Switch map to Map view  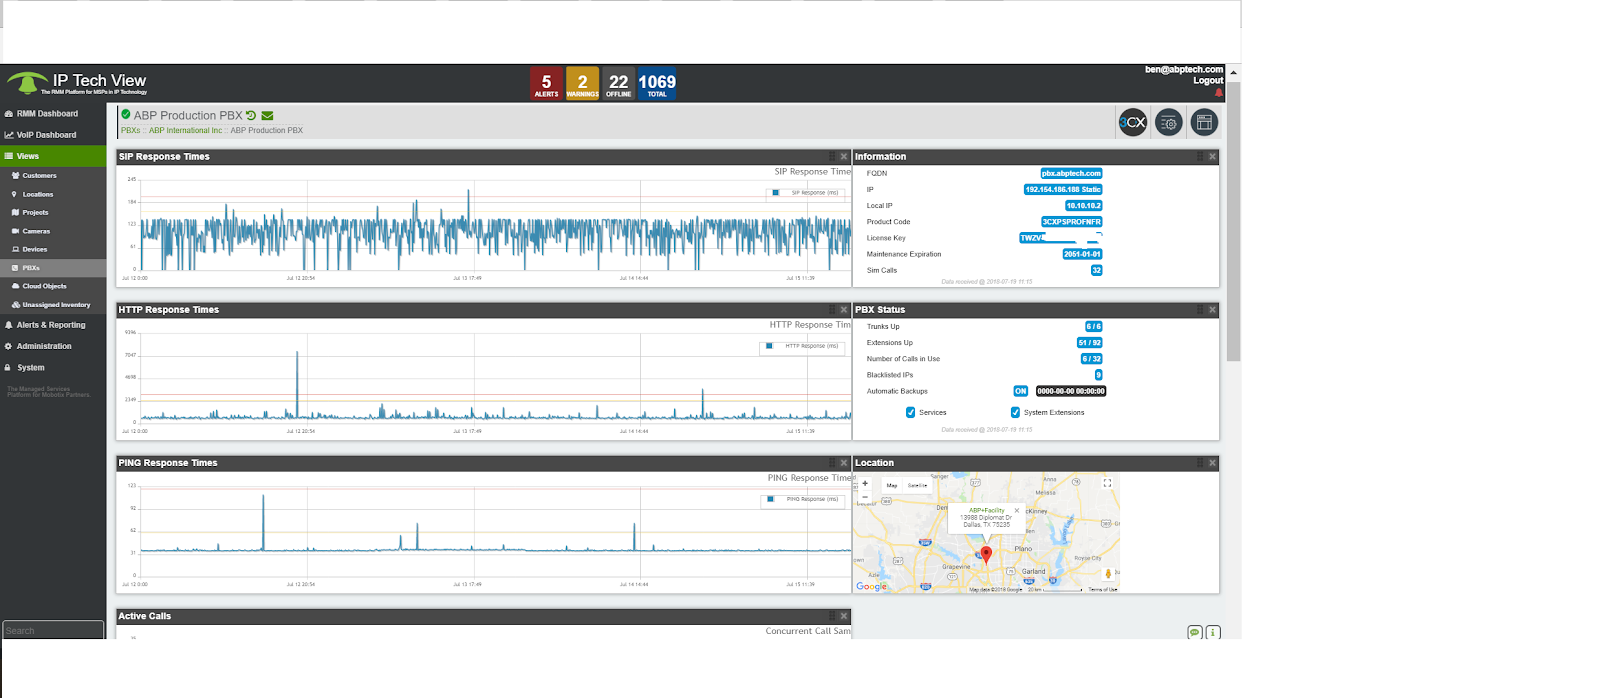[892, 485]
